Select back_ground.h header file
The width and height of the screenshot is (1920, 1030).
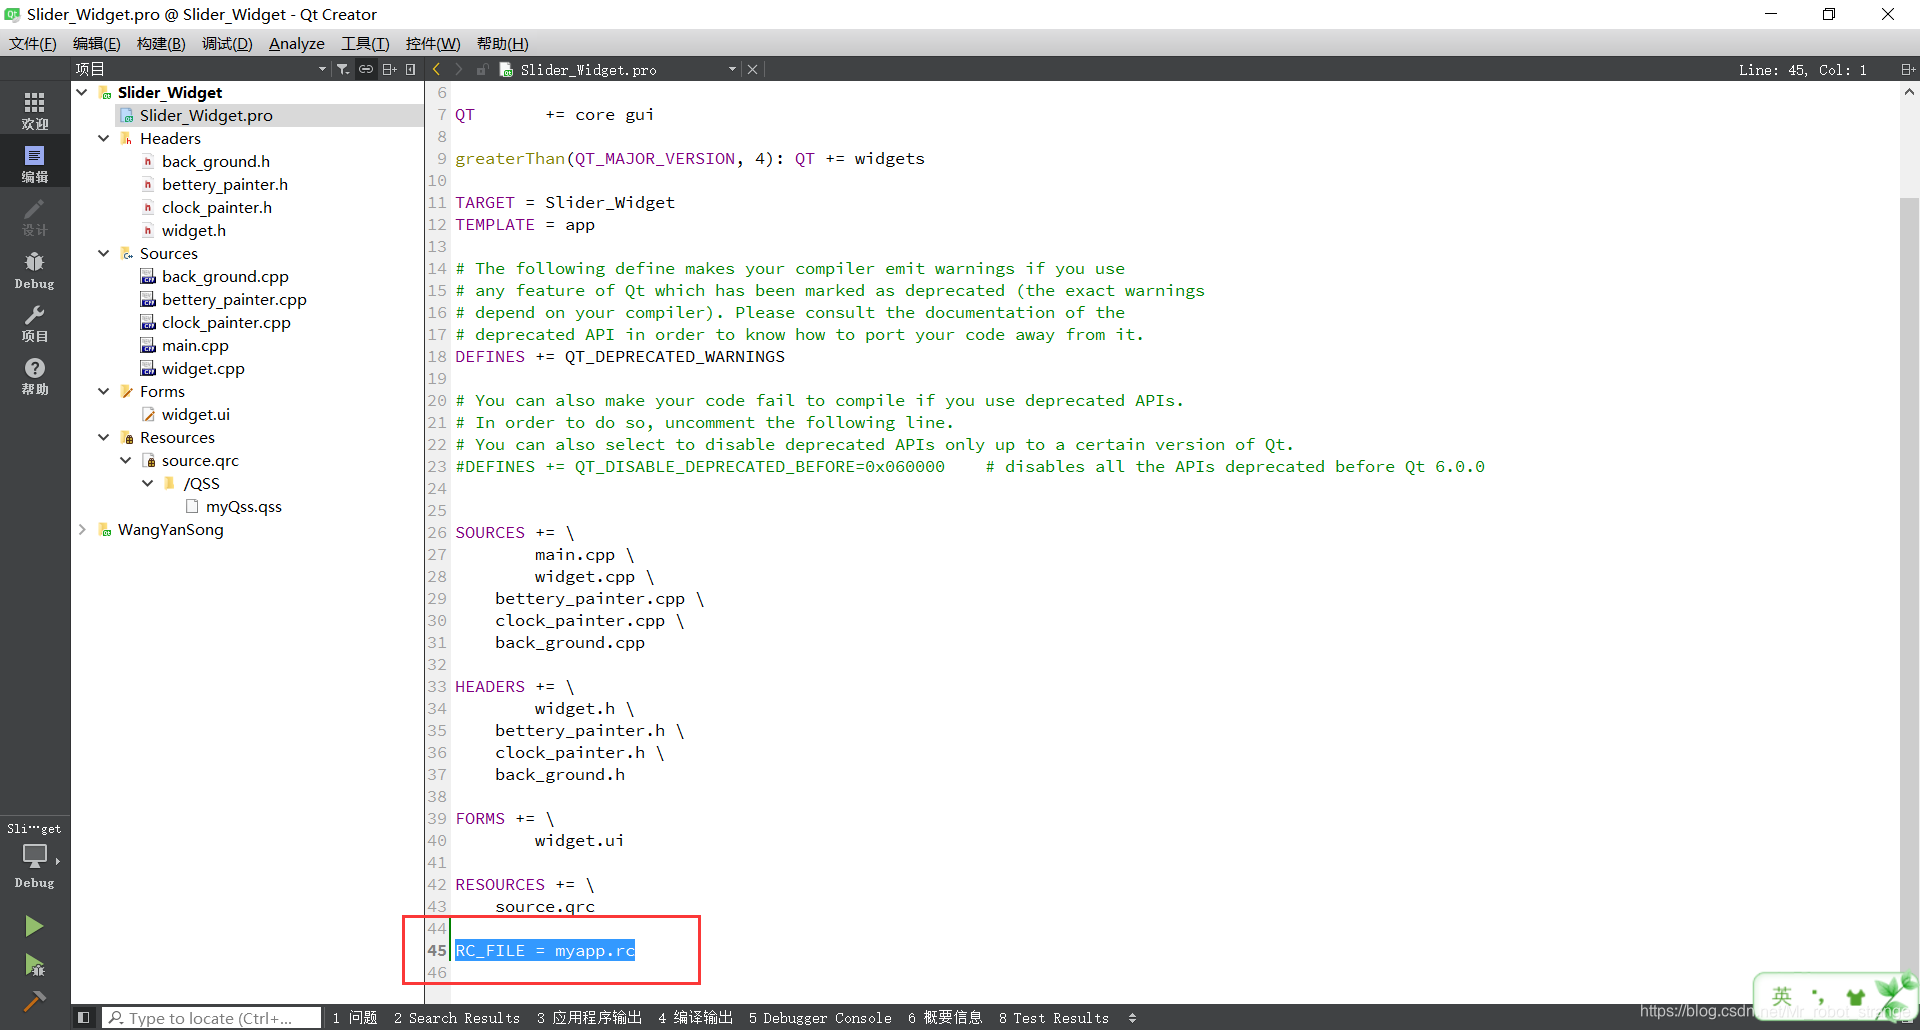pos(216,161)
